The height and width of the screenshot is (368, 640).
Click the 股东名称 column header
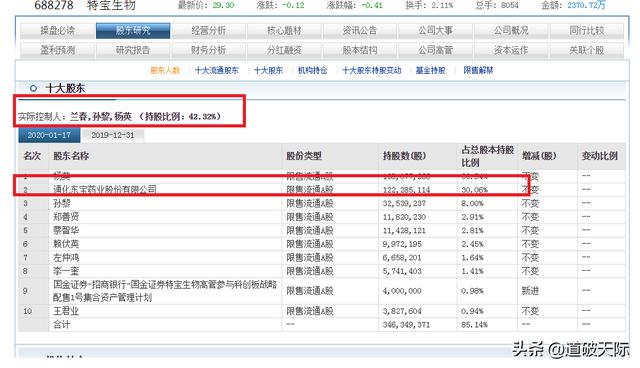[71, 156]
